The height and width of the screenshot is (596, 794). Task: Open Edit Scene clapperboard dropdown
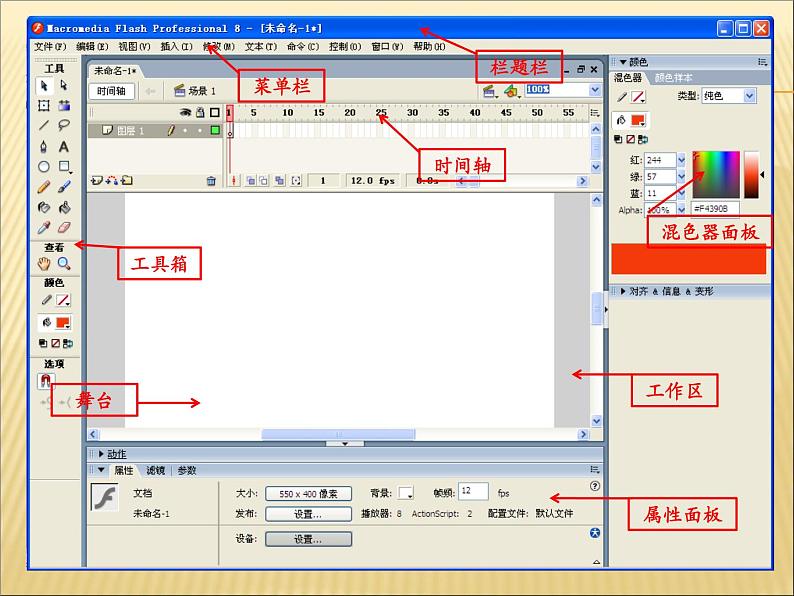point(490,92)
